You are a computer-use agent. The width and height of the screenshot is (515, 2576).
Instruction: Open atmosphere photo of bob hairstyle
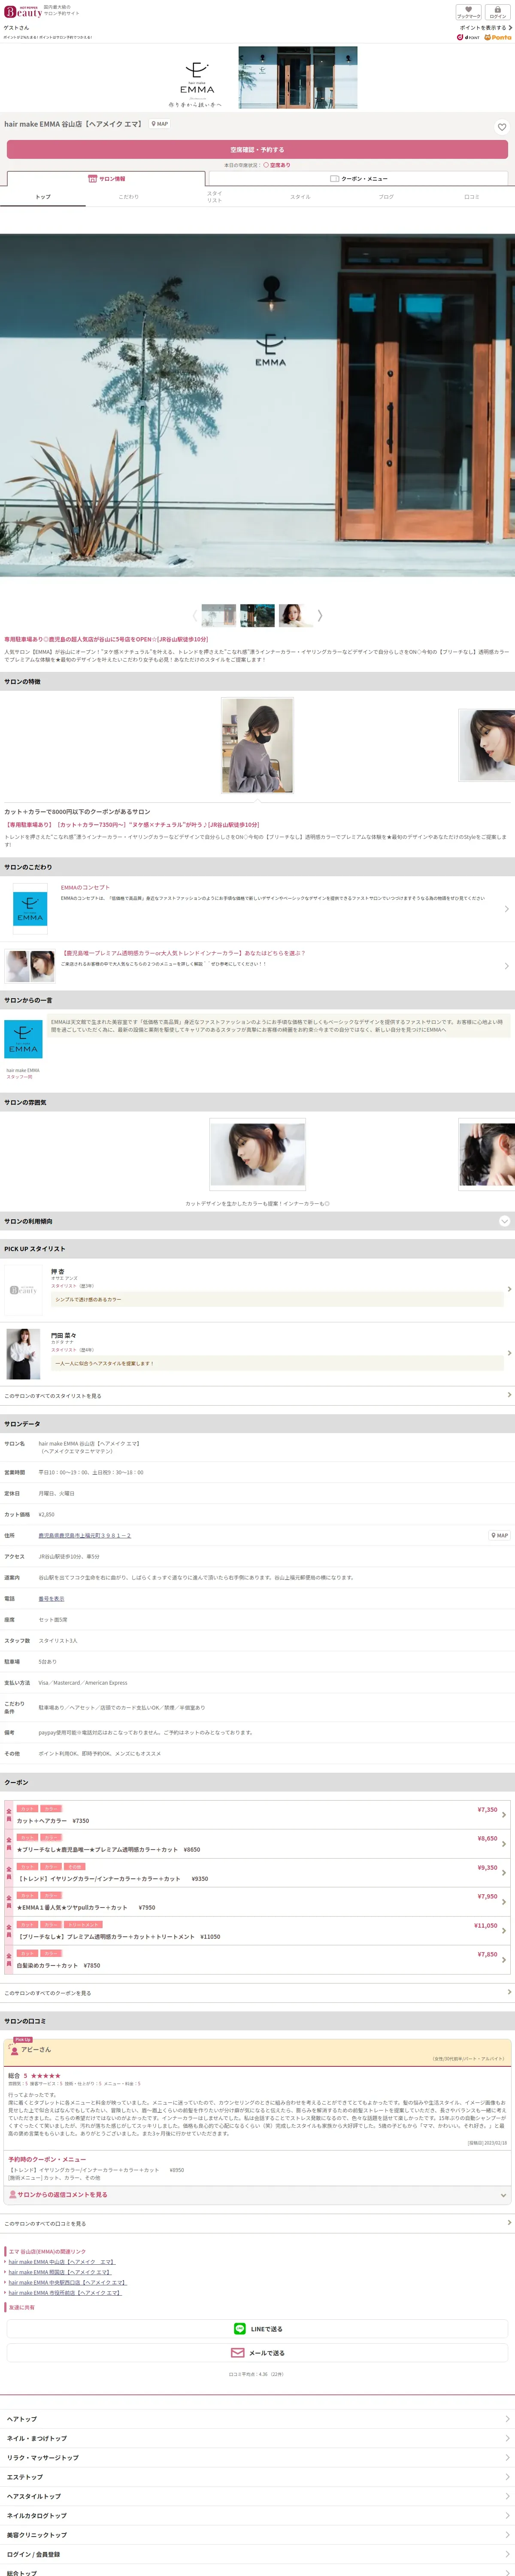[257, 1155]
